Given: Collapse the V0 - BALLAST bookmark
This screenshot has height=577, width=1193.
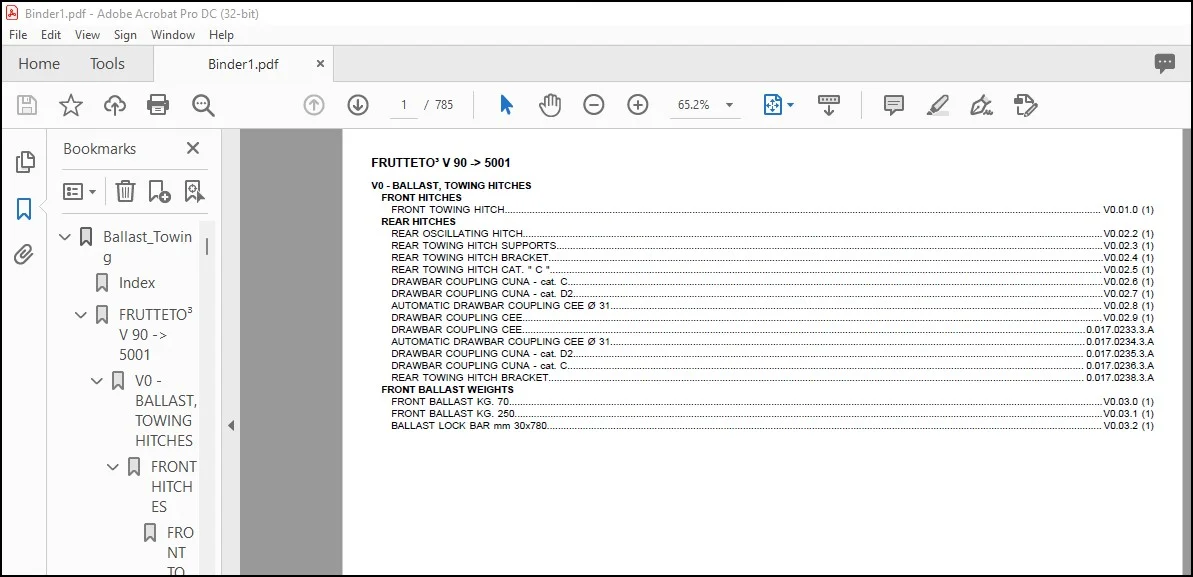Looking at the screenshot, I should [97, 381].
